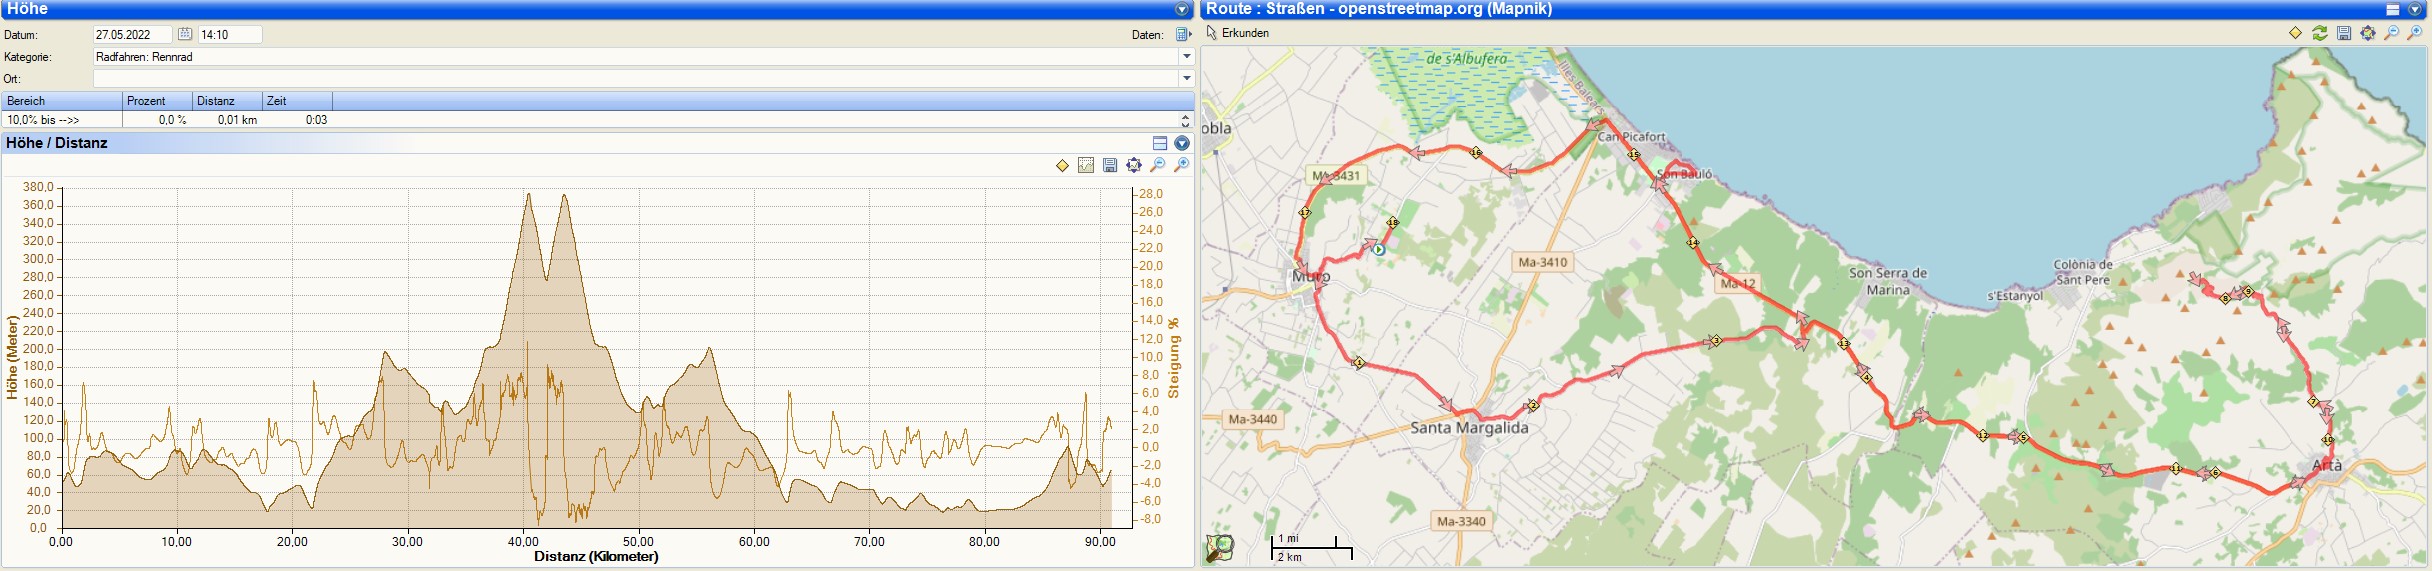Viewport: 2432px width, 571px height.
Task: Activate the Erkunden explore mode
Action: tap(1238, 33)
